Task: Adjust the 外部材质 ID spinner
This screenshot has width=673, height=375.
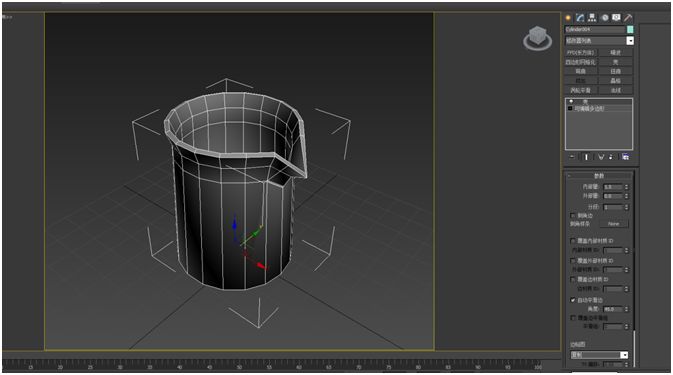Action: (x=627, y=270)
